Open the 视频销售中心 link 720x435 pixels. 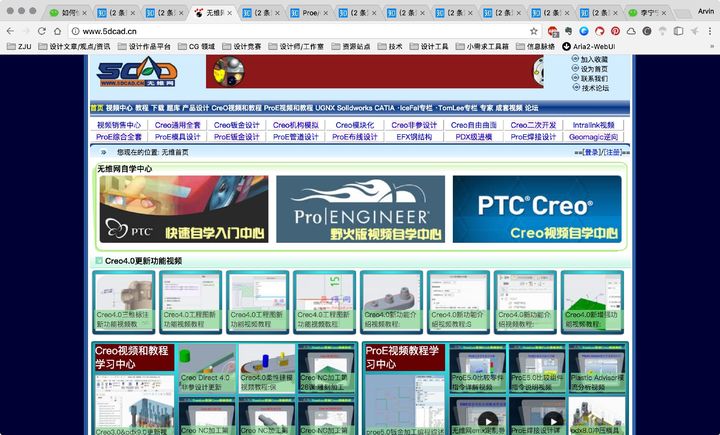click(119, 125)
